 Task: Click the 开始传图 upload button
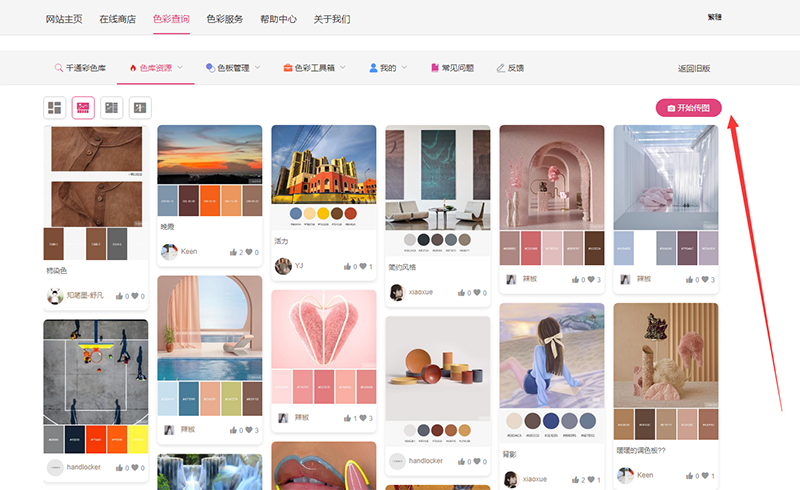click(x=688, y=108)
